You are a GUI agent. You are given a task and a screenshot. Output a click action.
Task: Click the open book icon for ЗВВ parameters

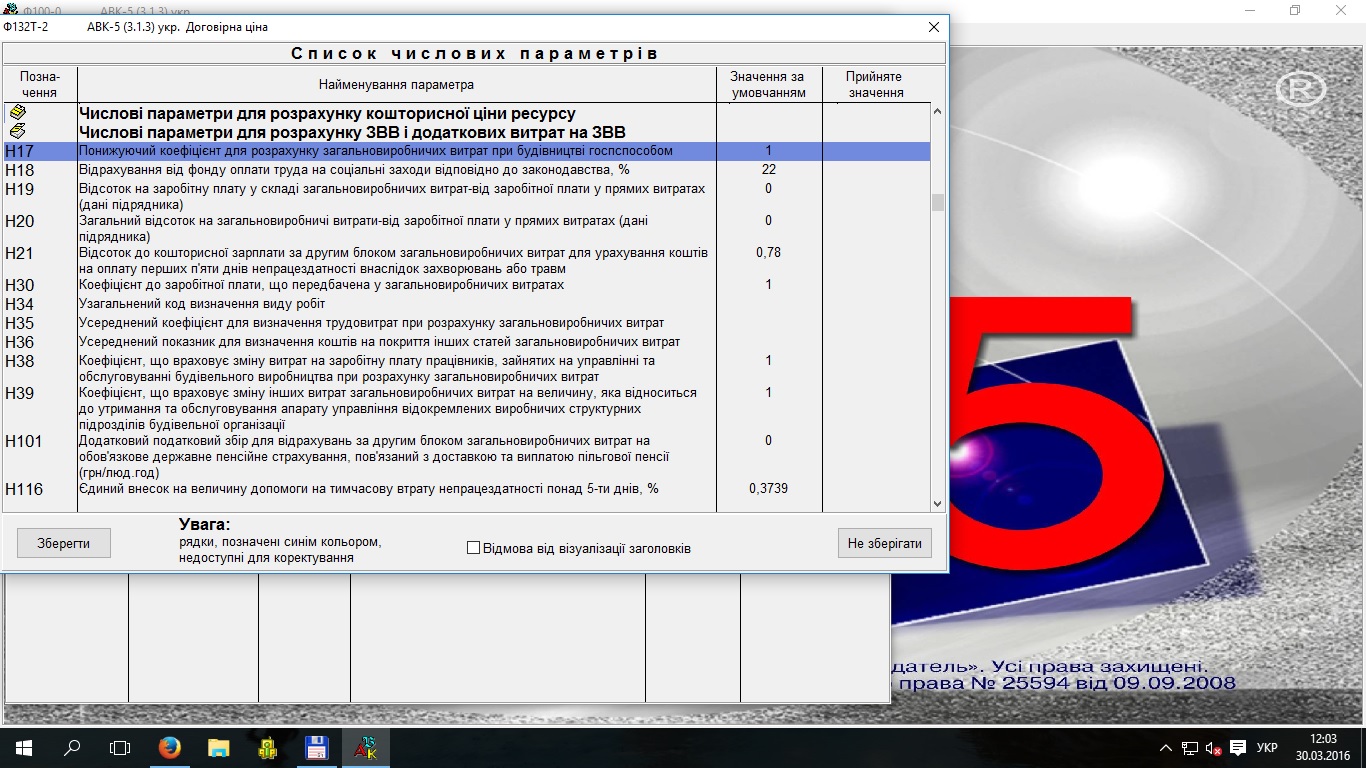click(17, 132)
